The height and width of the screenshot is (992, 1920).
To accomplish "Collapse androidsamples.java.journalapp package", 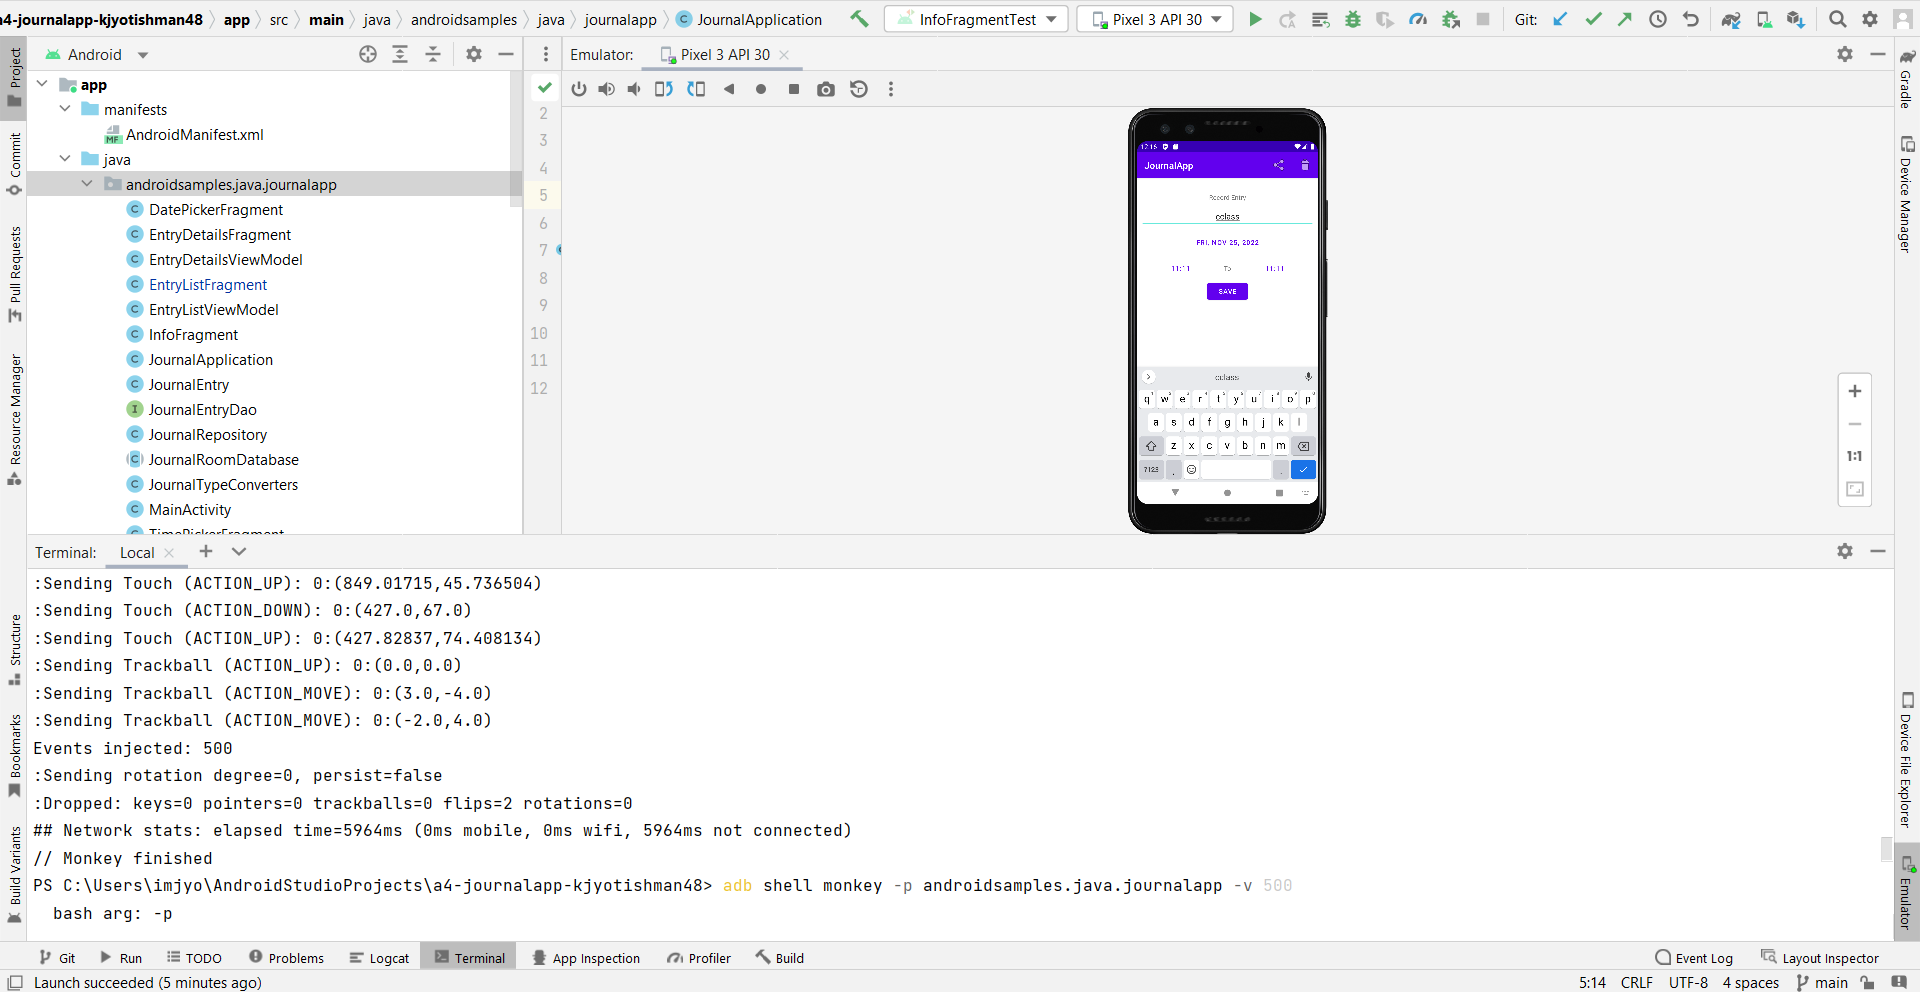I will tap(87, 184).
